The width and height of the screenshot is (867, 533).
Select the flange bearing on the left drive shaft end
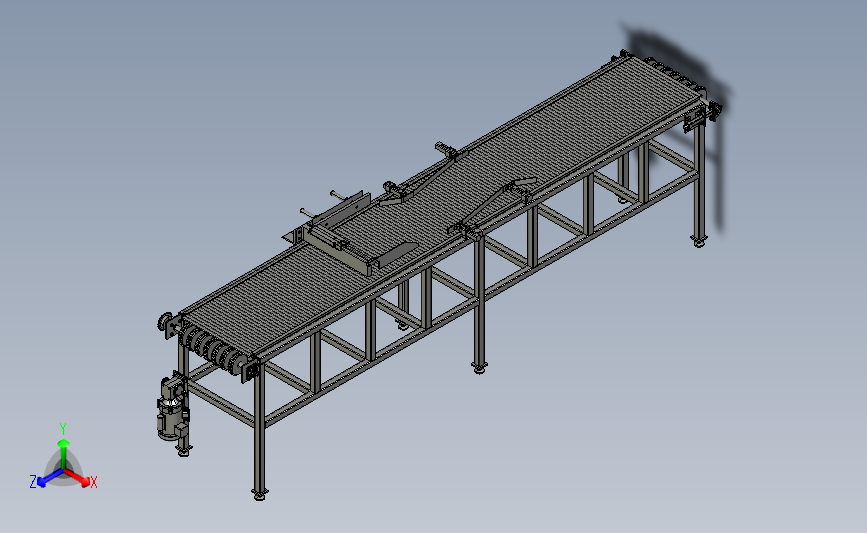click(x=164, y=322)
